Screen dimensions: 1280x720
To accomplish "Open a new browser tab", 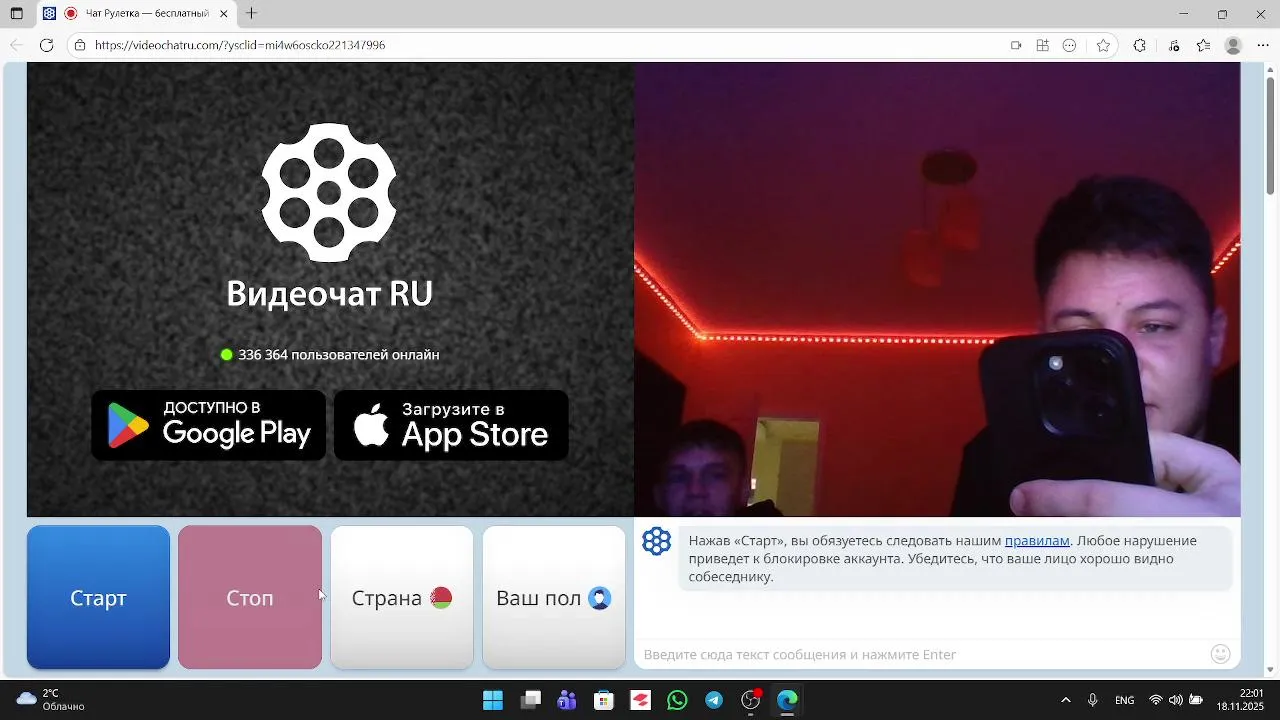I will point(252,14).
